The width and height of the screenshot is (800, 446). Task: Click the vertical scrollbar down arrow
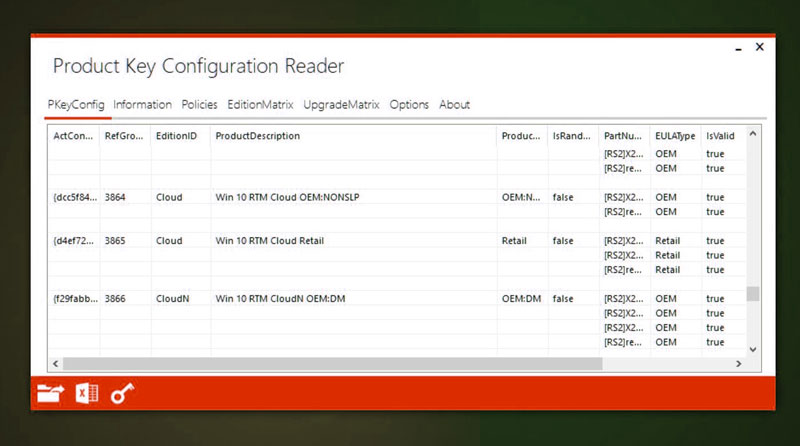753,347
